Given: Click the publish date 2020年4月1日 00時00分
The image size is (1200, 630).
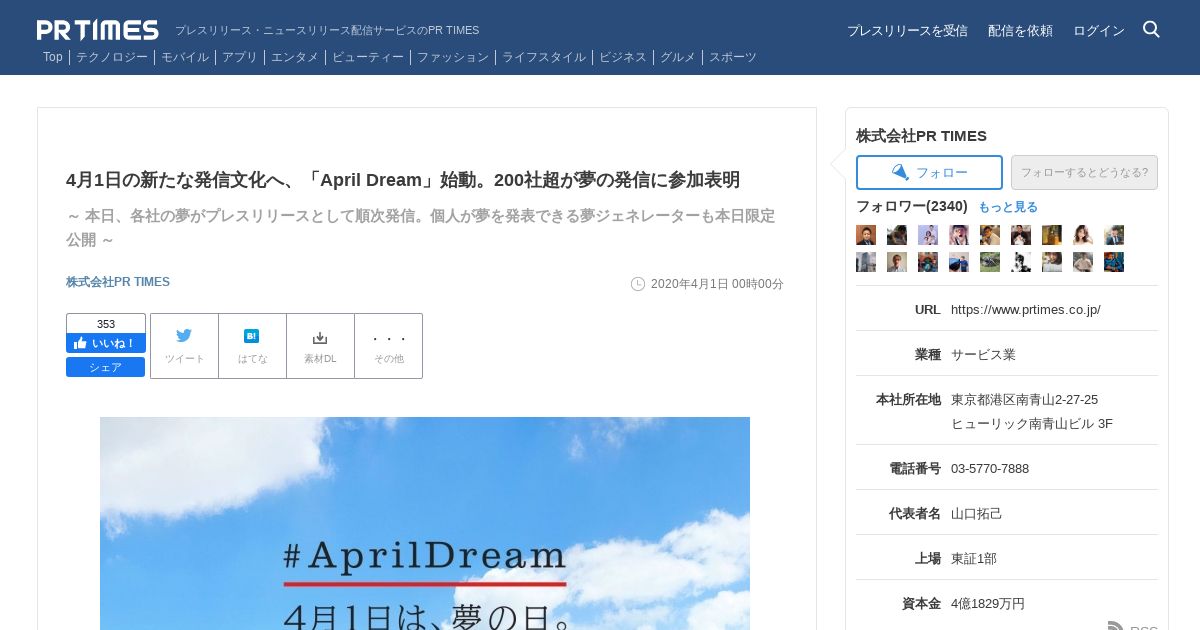Looking at the screenshot, I should pyautogui.click(x=717, y=284).
